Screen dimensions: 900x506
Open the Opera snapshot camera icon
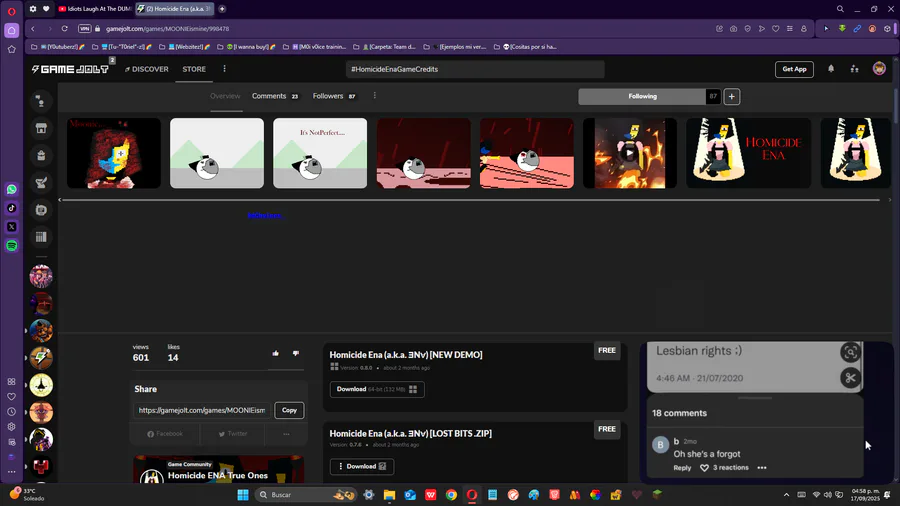coord(734,29)
